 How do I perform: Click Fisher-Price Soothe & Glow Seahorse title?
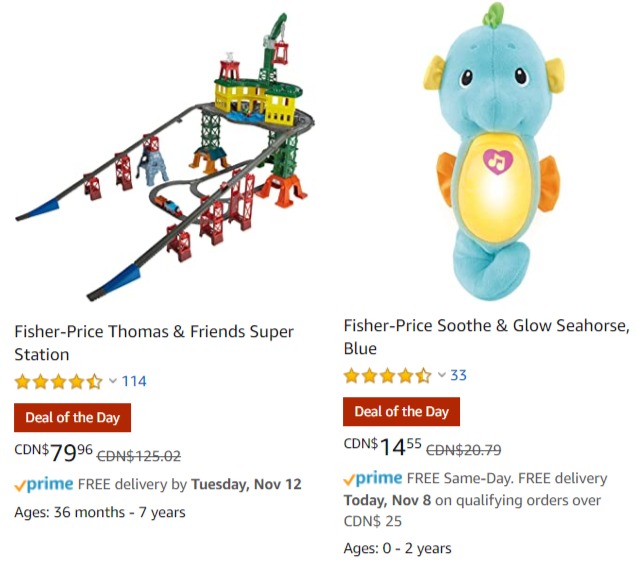tap(487, 337)
